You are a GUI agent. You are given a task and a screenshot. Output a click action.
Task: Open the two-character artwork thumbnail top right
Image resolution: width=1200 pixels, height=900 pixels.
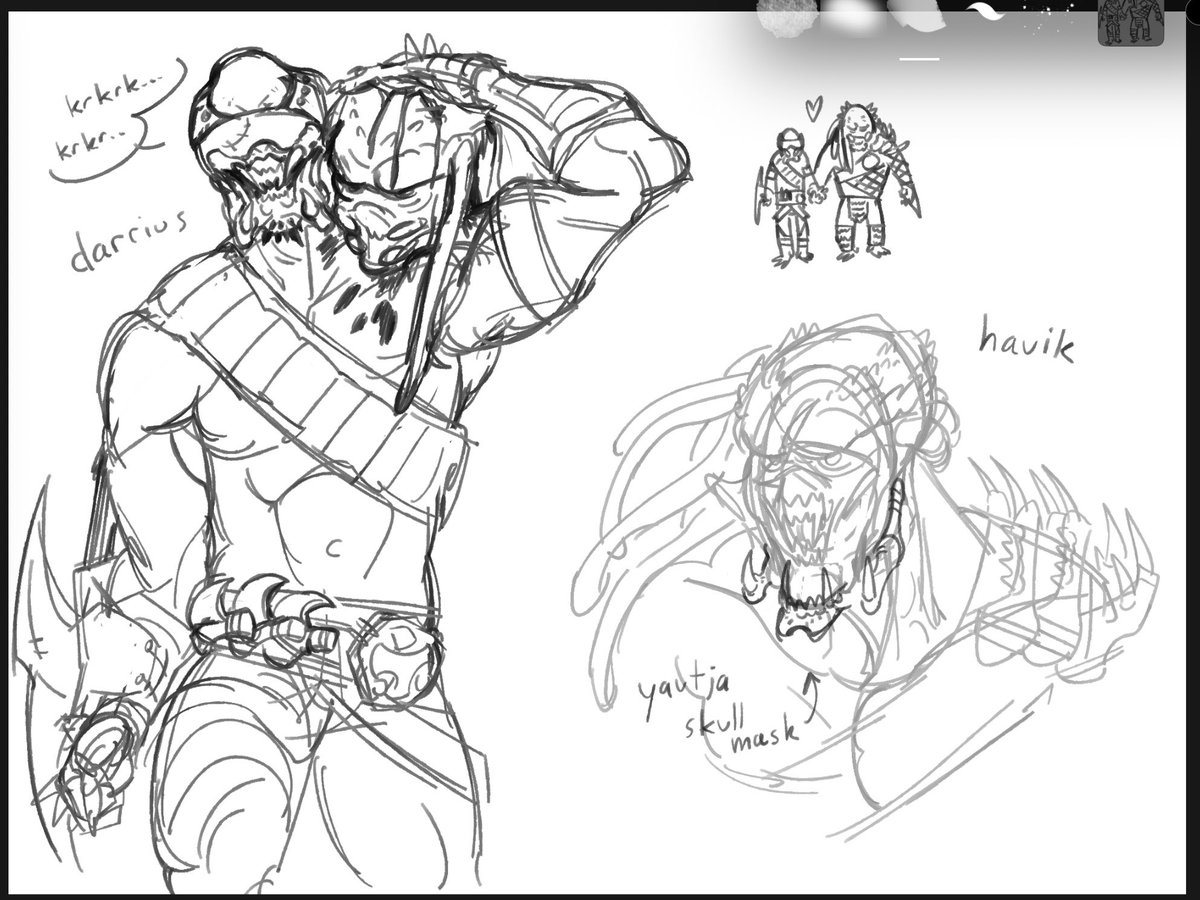pos(1130,18)
